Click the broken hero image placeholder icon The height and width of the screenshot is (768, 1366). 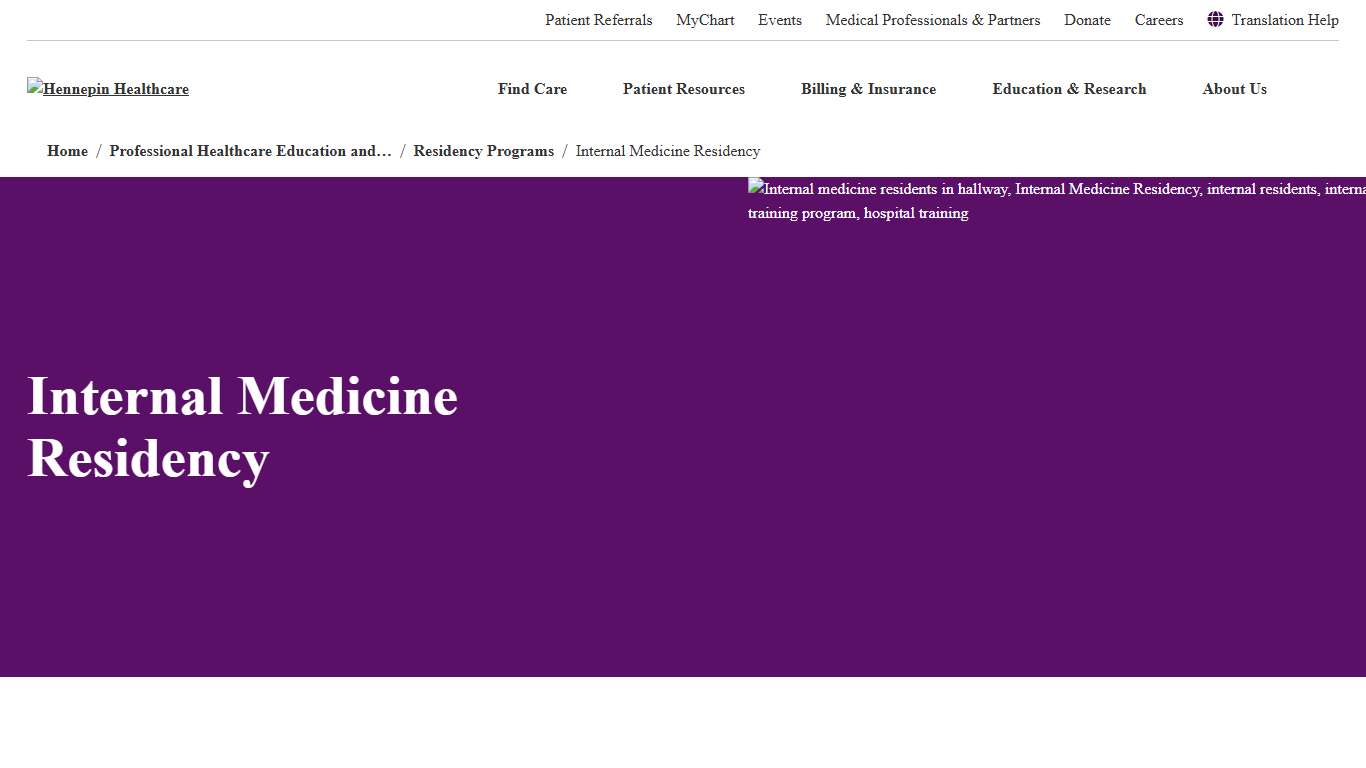point(754,188)
